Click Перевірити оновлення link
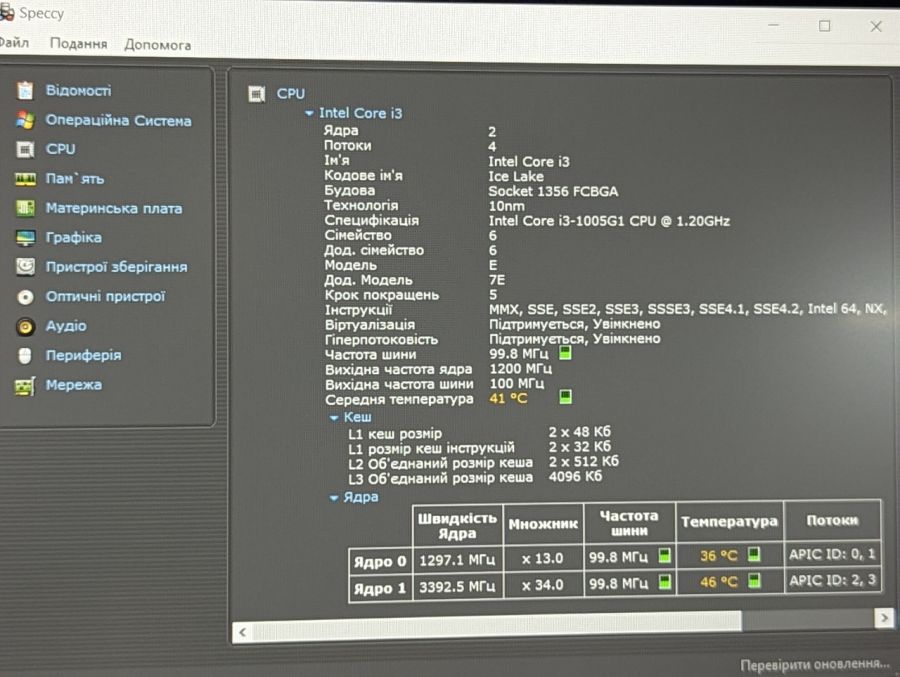The width and height of the screenshot is (900, 677). coord(814,664)
